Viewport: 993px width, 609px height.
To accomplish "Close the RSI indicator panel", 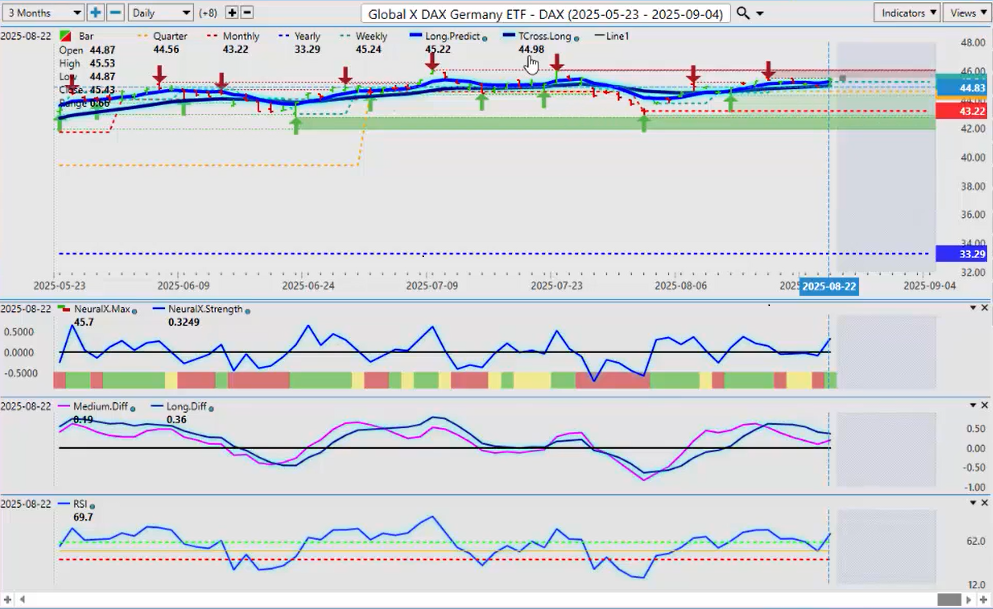I will pyautogui.click(x=985, y=504).
